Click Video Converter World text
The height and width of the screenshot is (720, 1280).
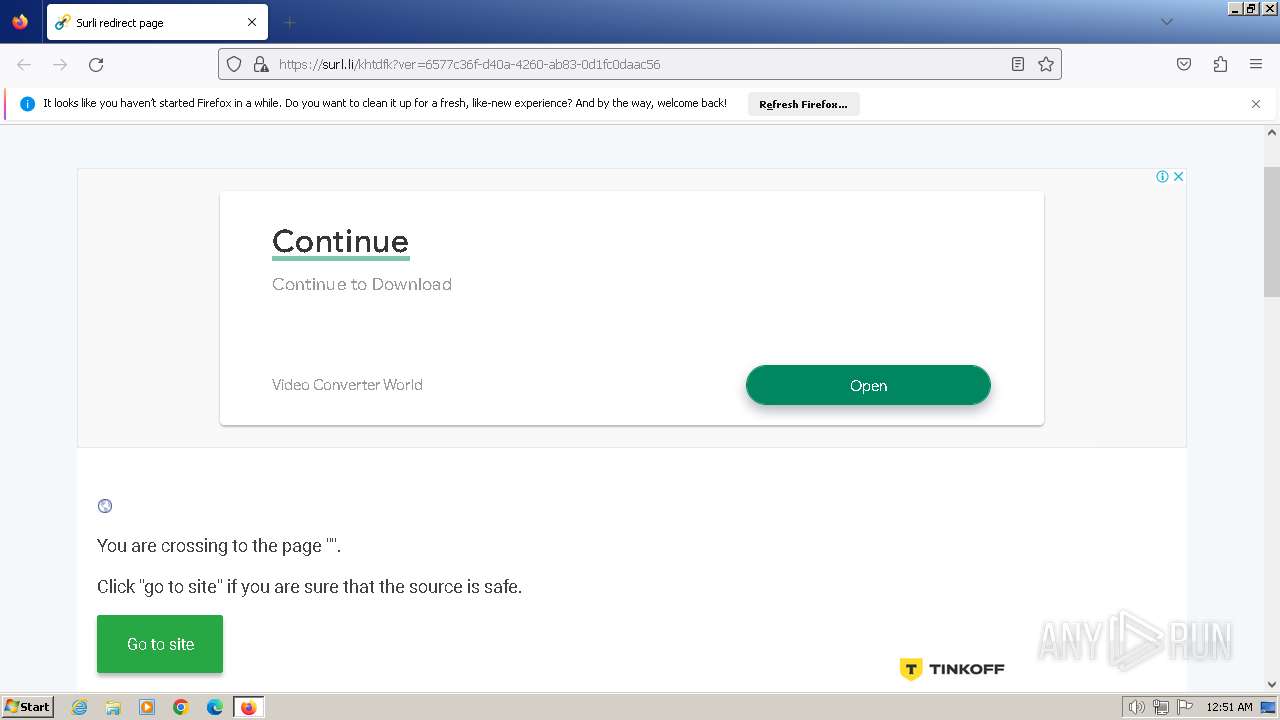347,385
